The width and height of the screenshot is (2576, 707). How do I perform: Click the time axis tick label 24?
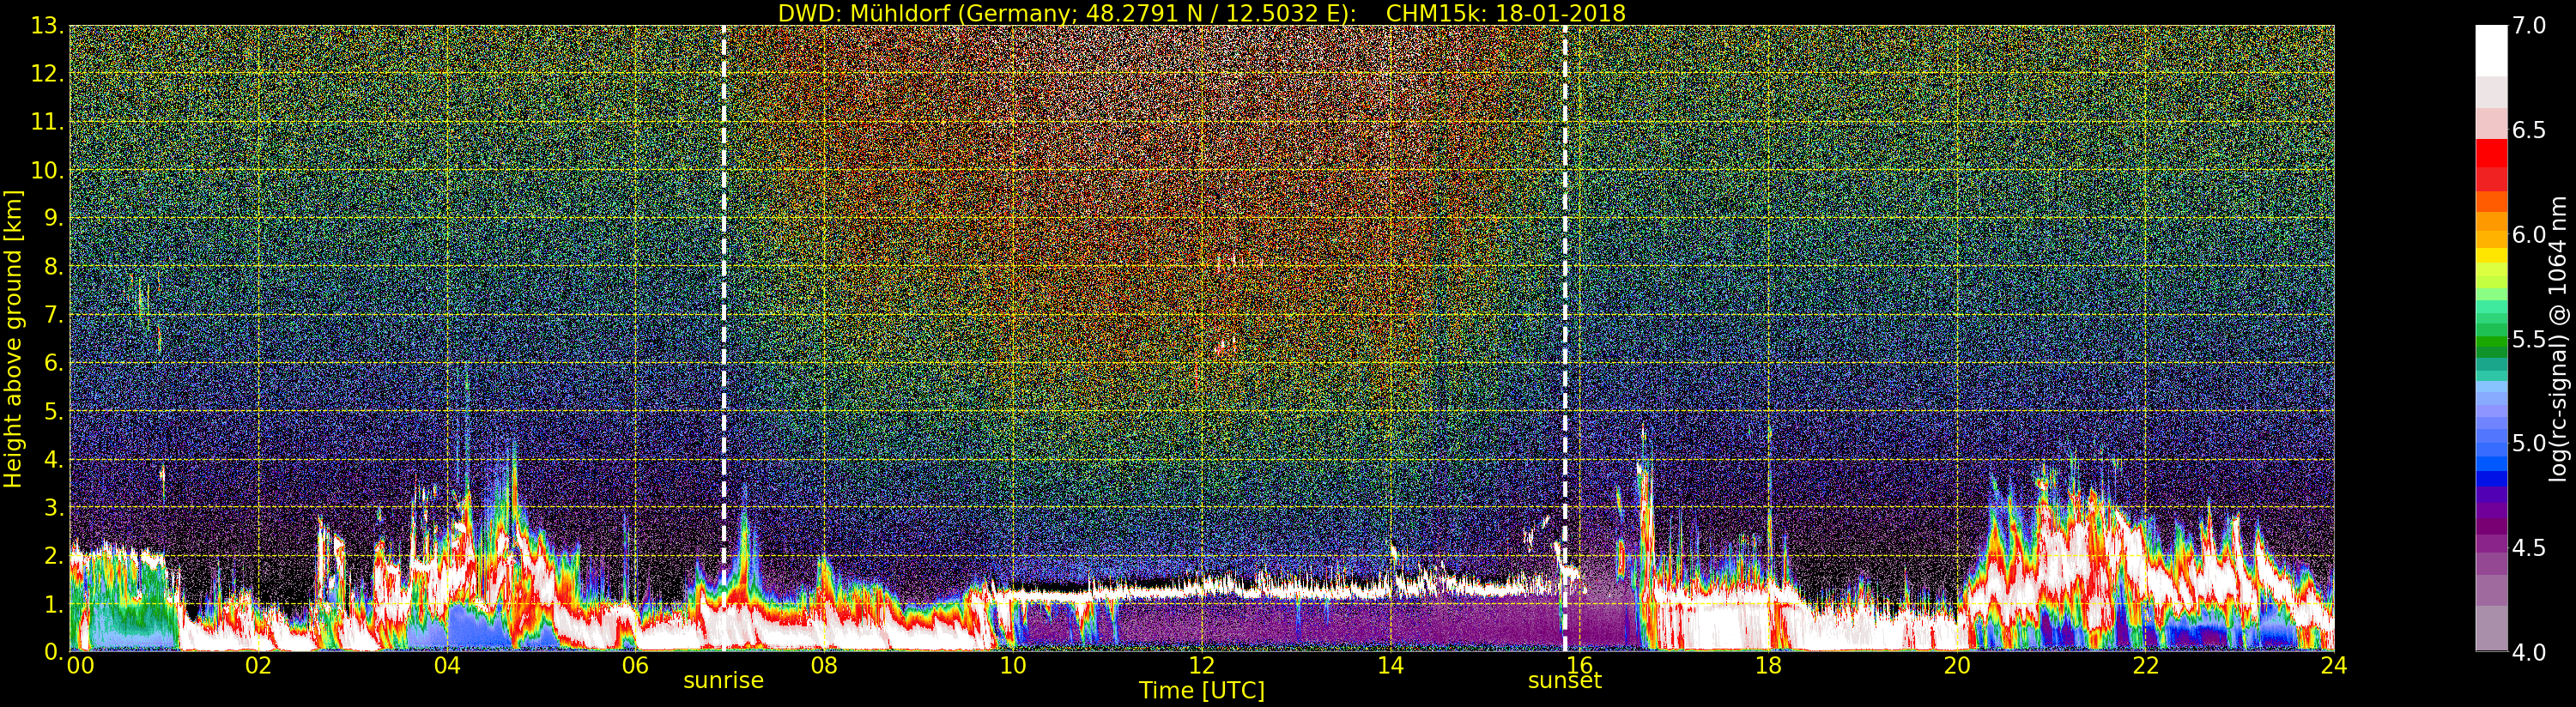click(x=2334, y=665)
